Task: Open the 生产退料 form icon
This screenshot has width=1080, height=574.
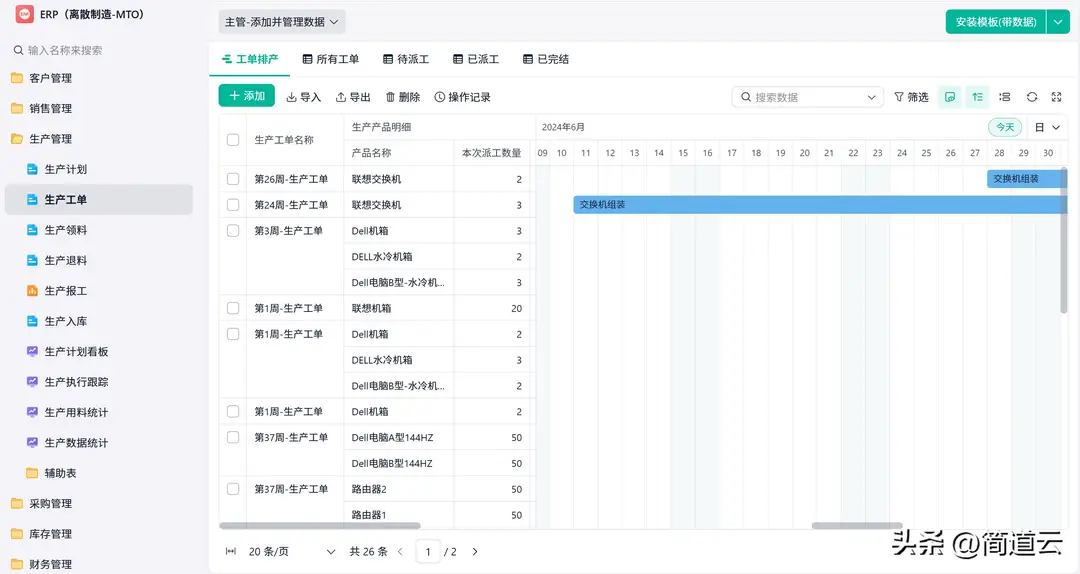Action: coord(32,260)
